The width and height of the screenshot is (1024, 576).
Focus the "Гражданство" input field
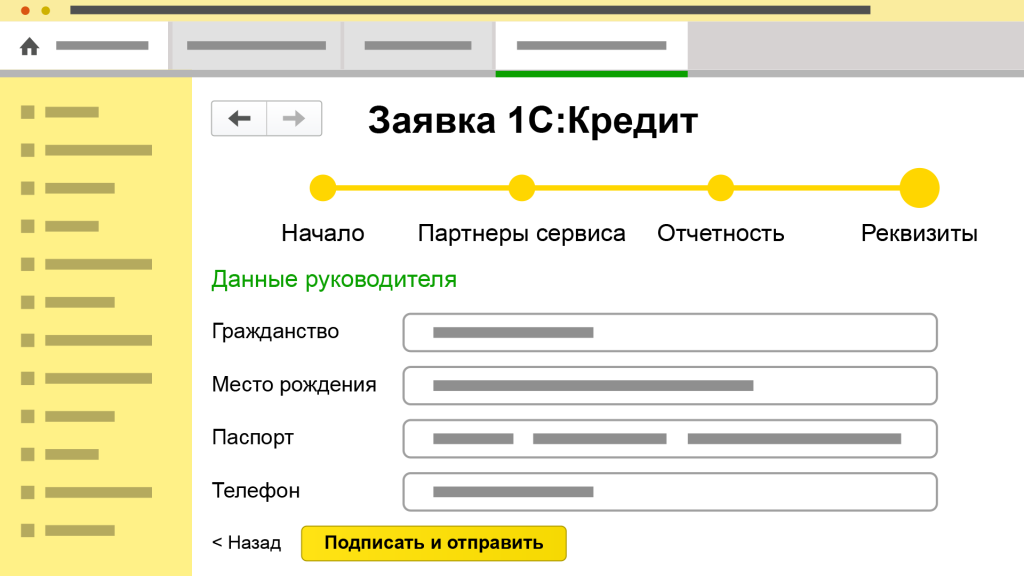[x=669, y=332]
